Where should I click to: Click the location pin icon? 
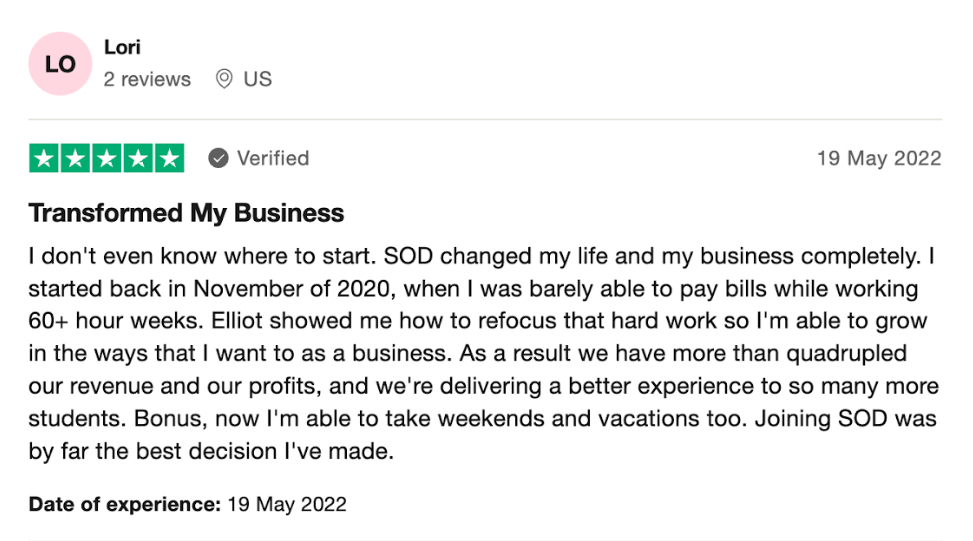pos(224,79)
